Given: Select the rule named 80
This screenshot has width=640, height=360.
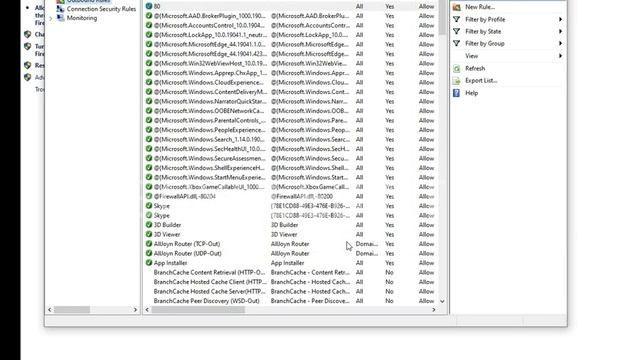Looking at the screenshot, I should (x=157, y=6).
